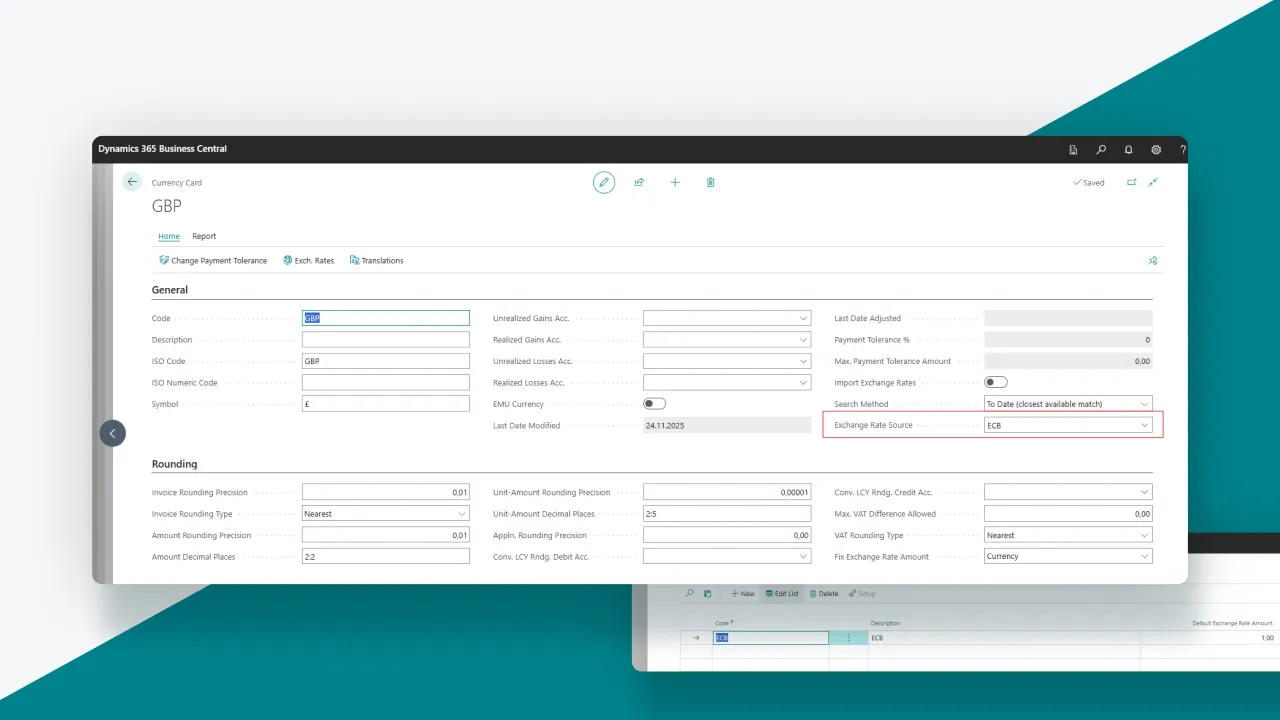Click the share icon in header

[x=639, y=182]
